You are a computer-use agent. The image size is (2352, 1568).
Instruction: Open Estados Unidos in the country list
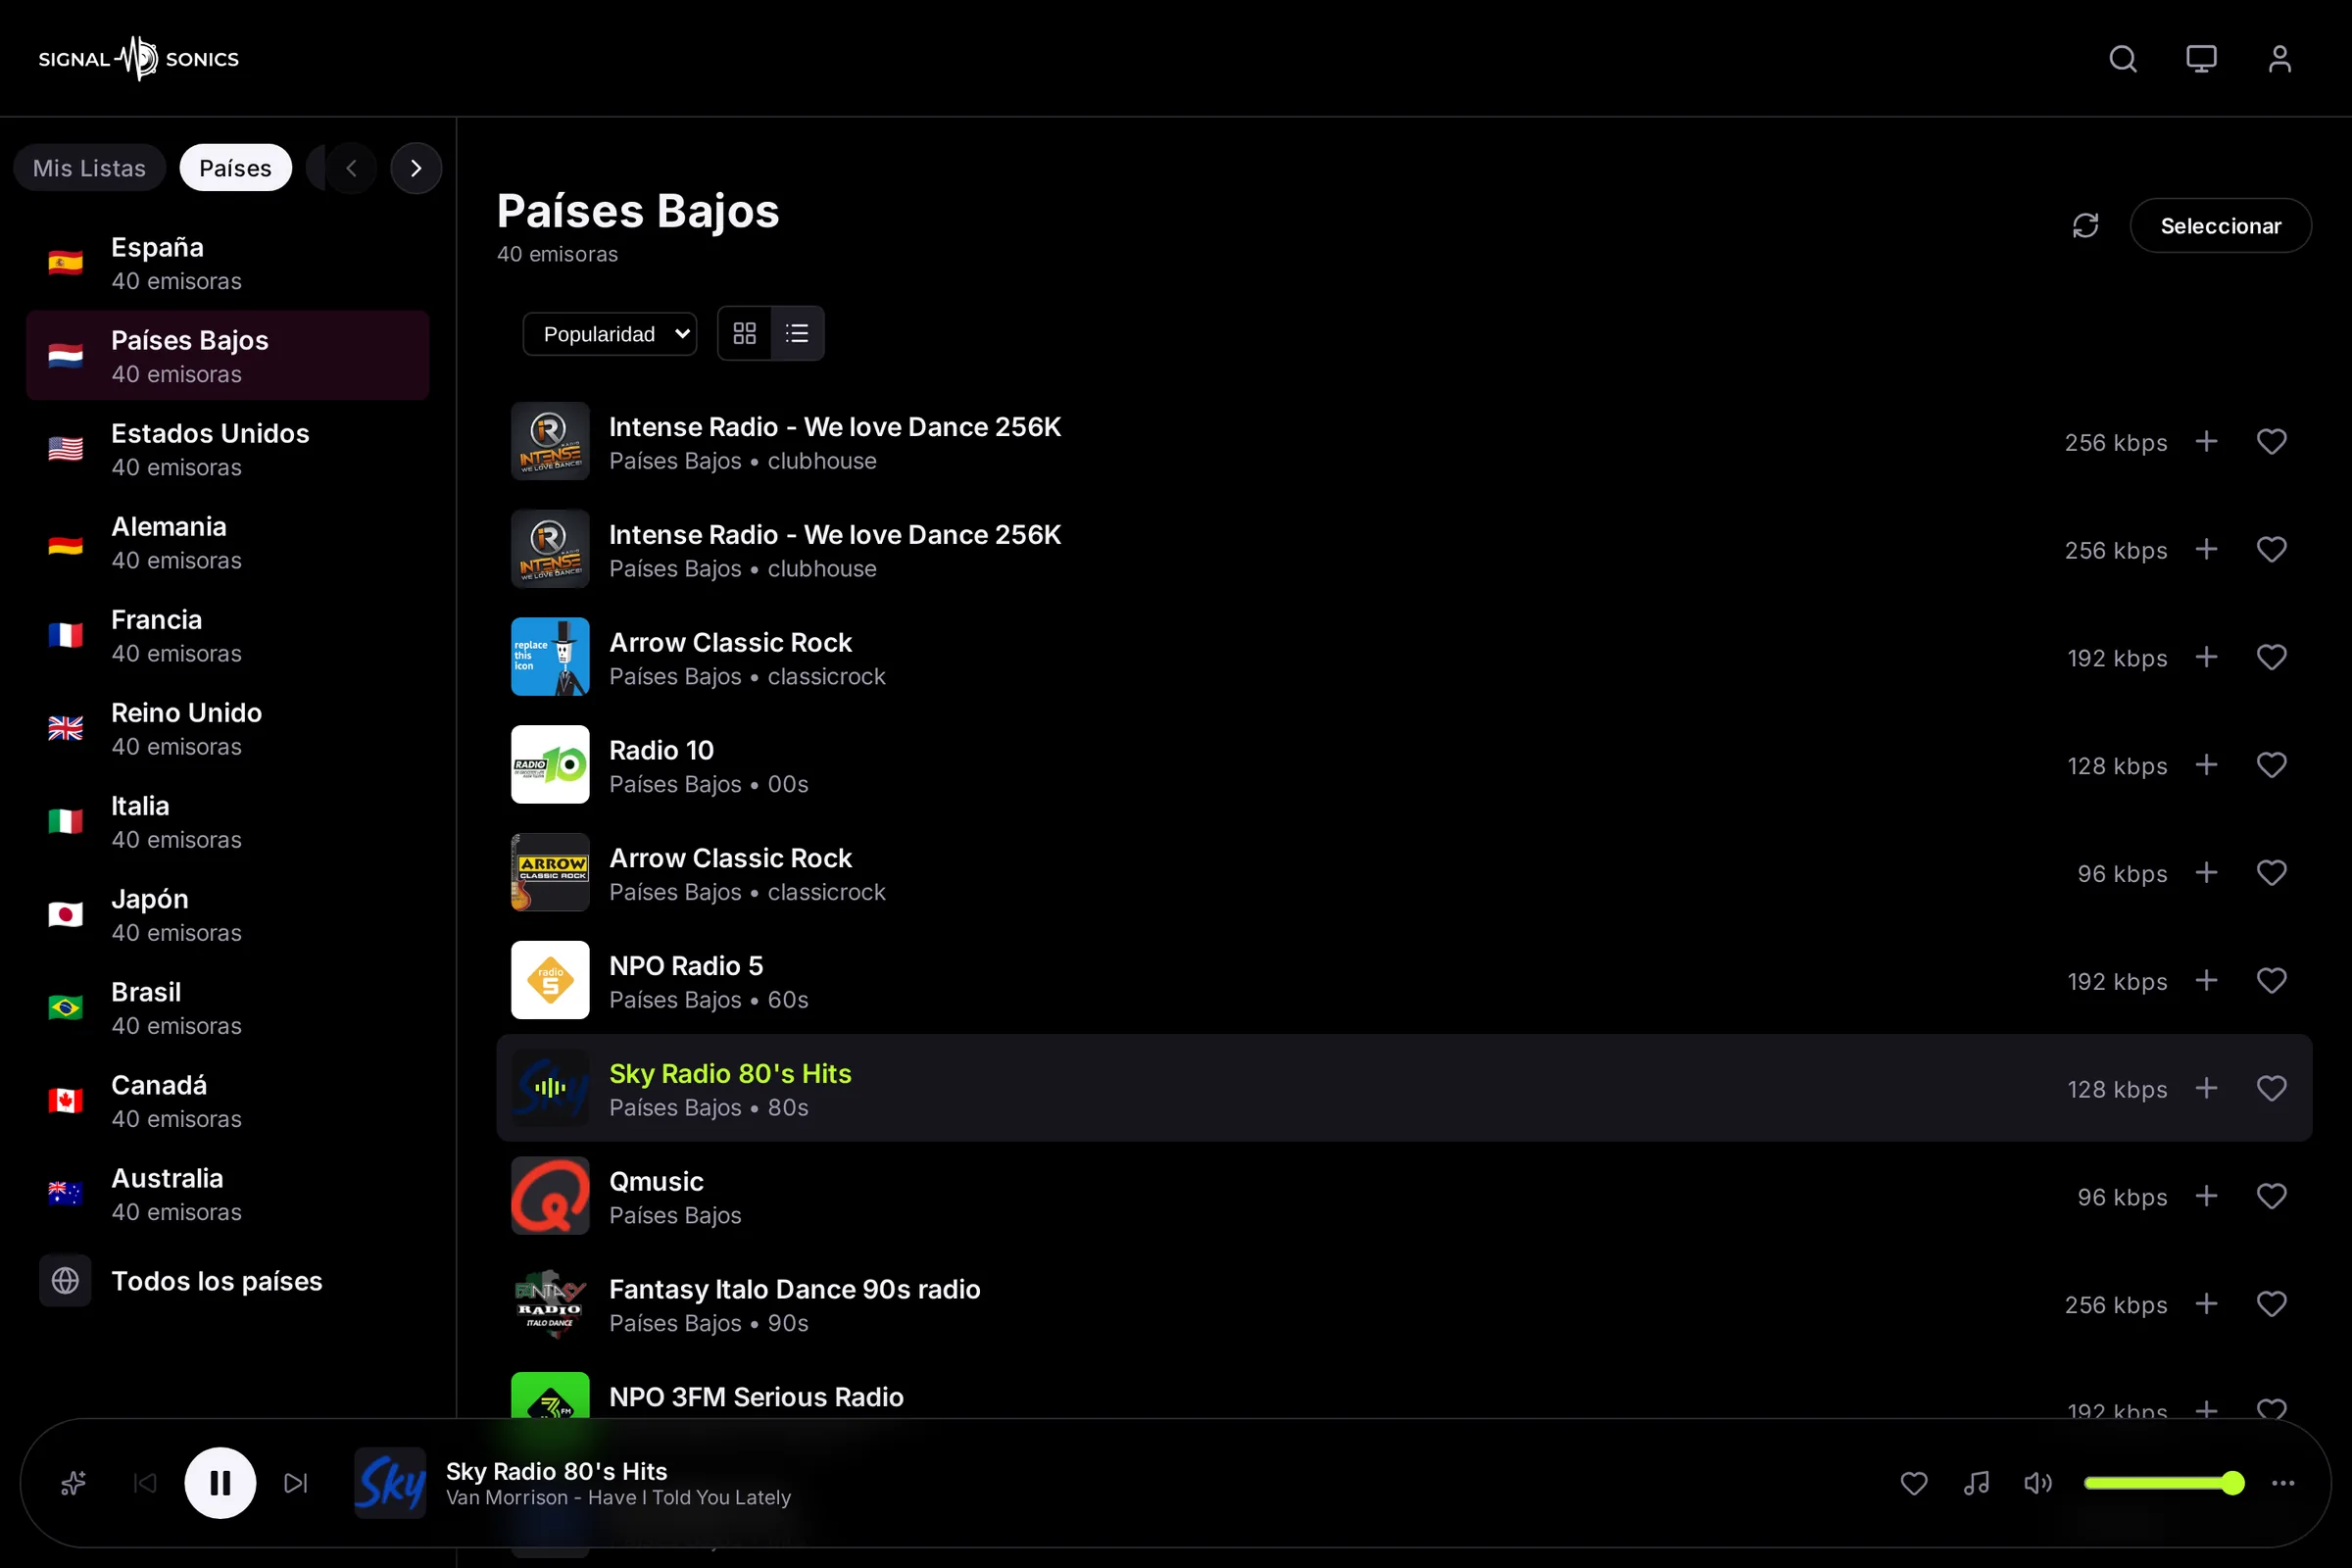228,449
